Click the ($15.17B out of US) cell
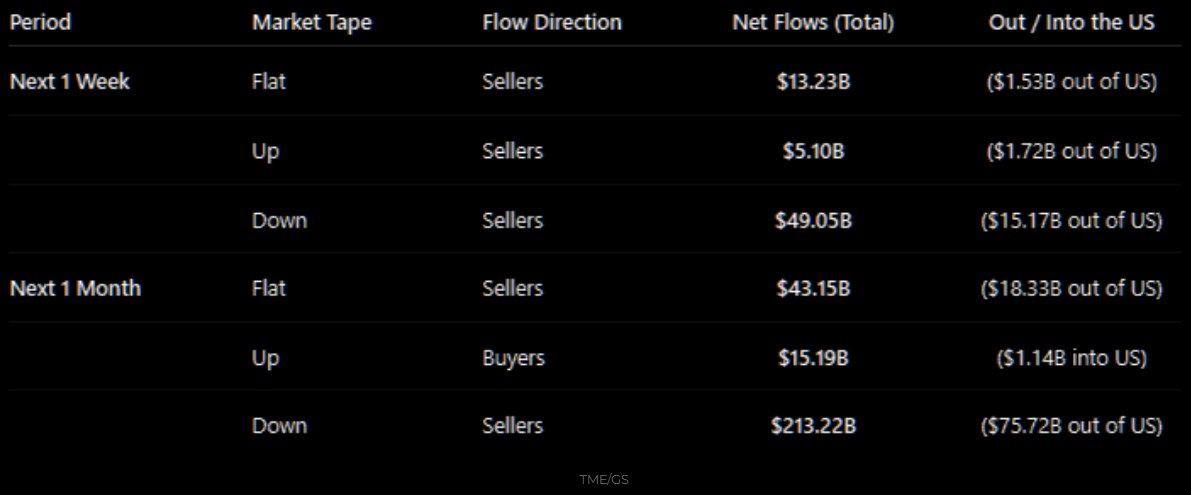Image resolution: width=1191 pixels, height=495 pixels. tap(1071, 220)
